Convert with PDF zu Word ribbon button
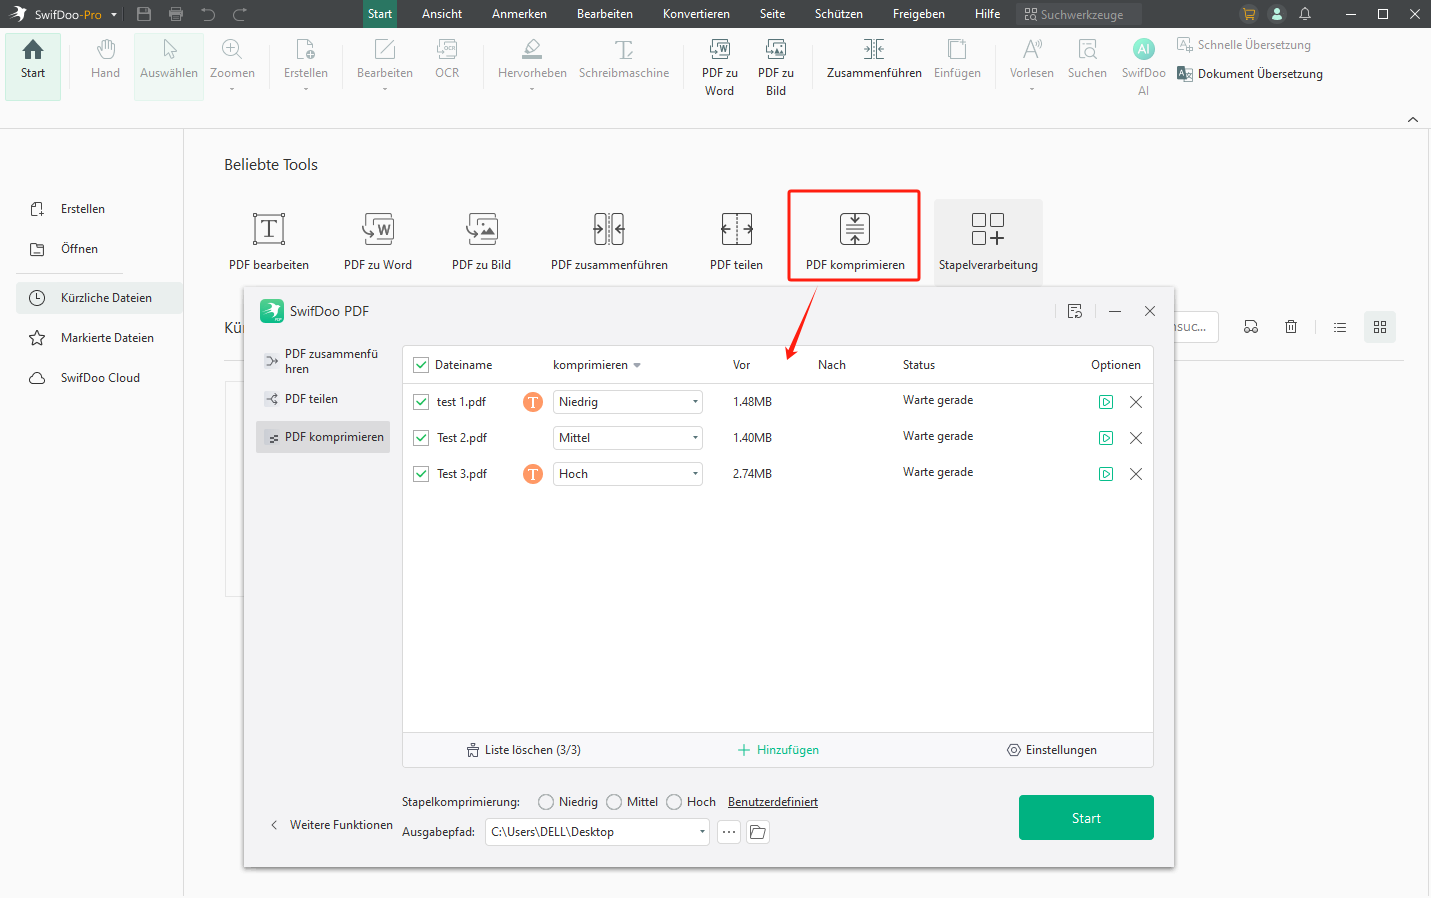The width and height of the screenshot is (1431, 898). coord(719,67)
